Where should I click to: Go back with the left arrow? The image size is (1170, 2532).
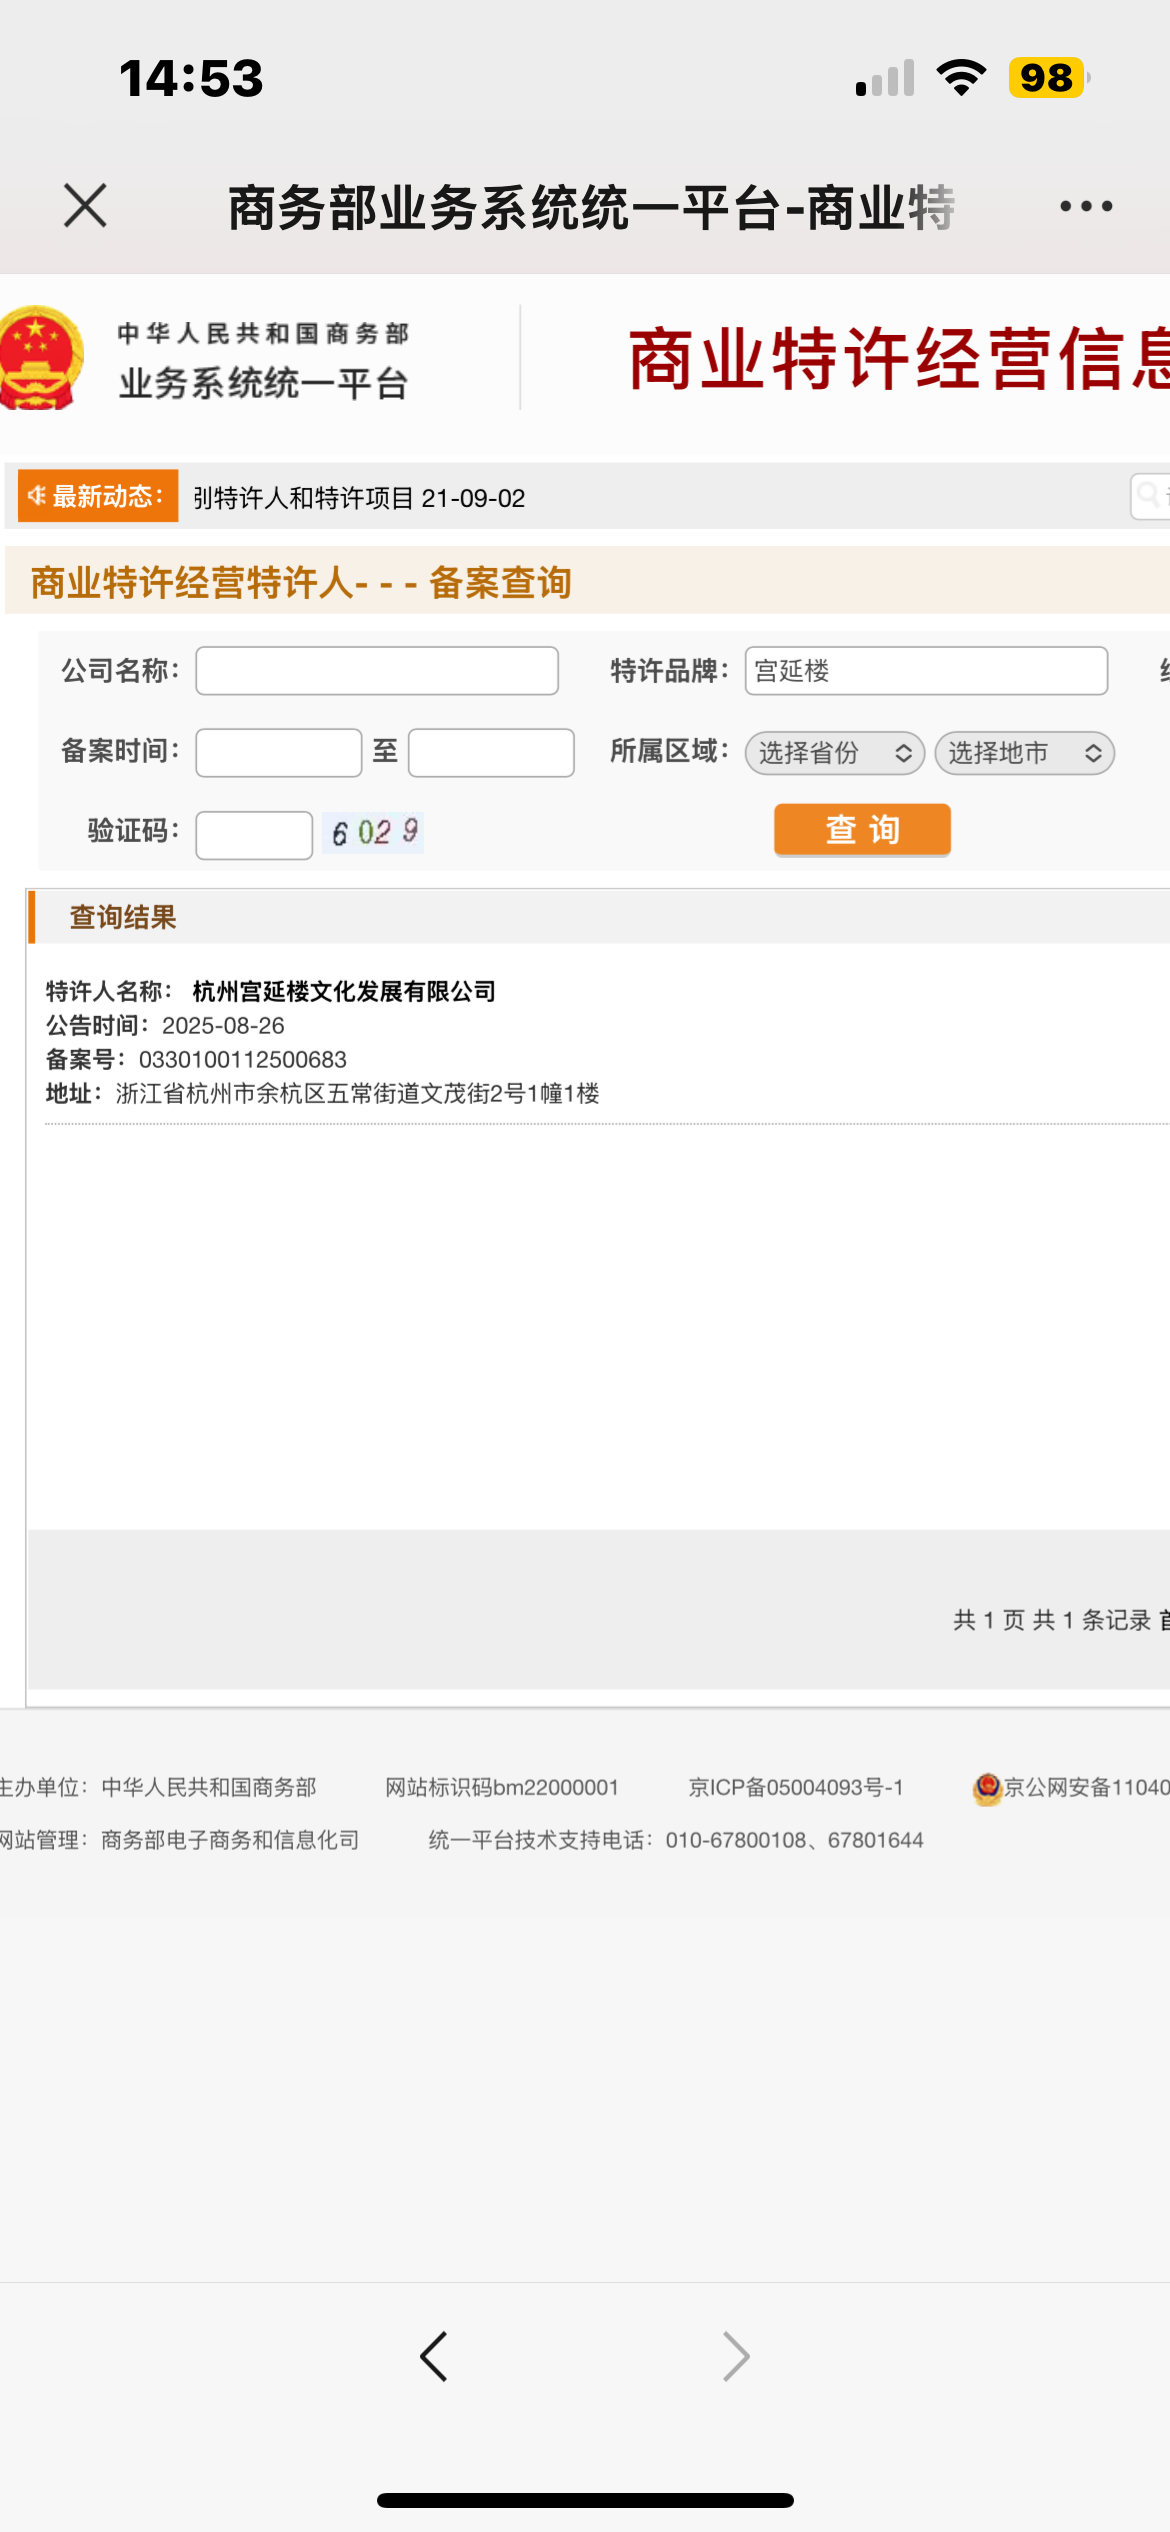pos(434,2356)
